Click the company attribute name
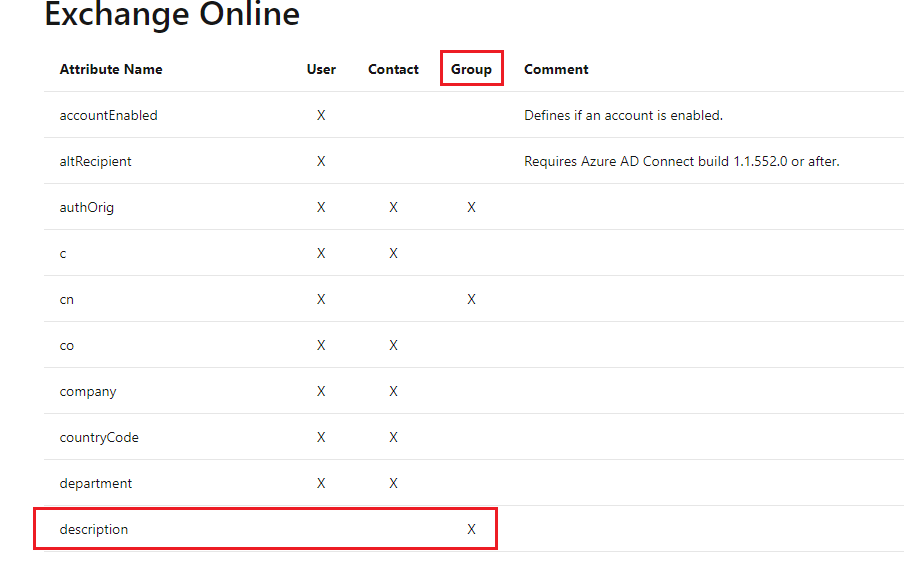 click(x=88, y=392)
